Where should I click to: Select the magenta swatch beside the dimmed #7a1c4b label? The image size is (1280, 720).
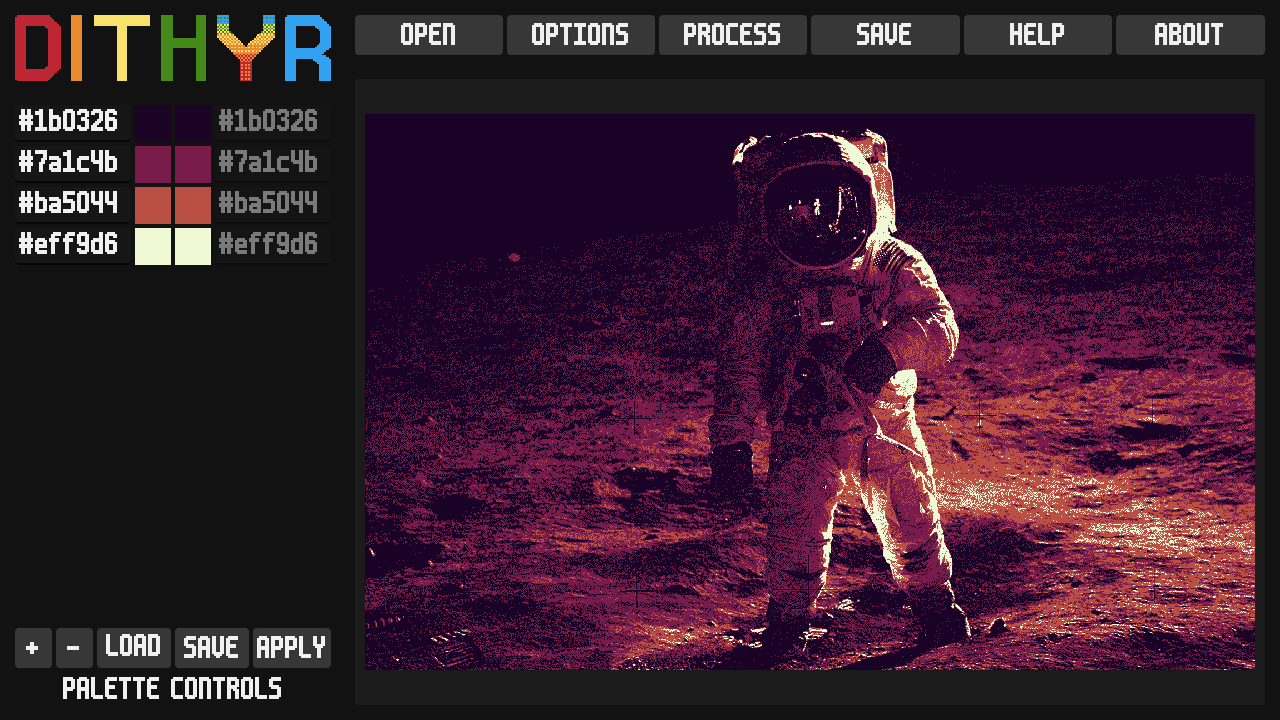193,164
